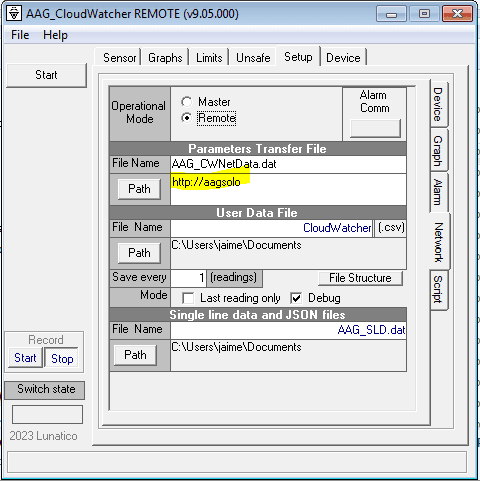Select the Master operational mode
Screen dimensions: 480x481
coord(186,102)
